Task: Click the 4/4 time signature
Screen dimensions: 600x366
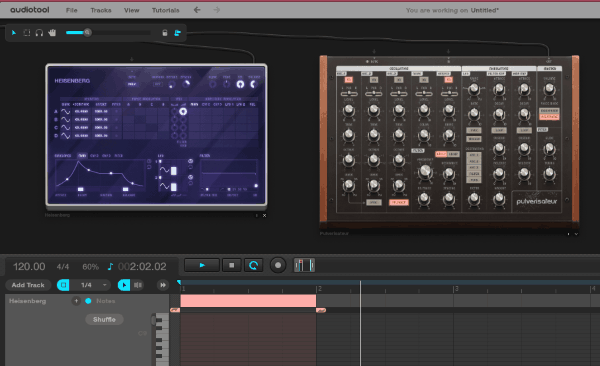Action: [63, 266]
